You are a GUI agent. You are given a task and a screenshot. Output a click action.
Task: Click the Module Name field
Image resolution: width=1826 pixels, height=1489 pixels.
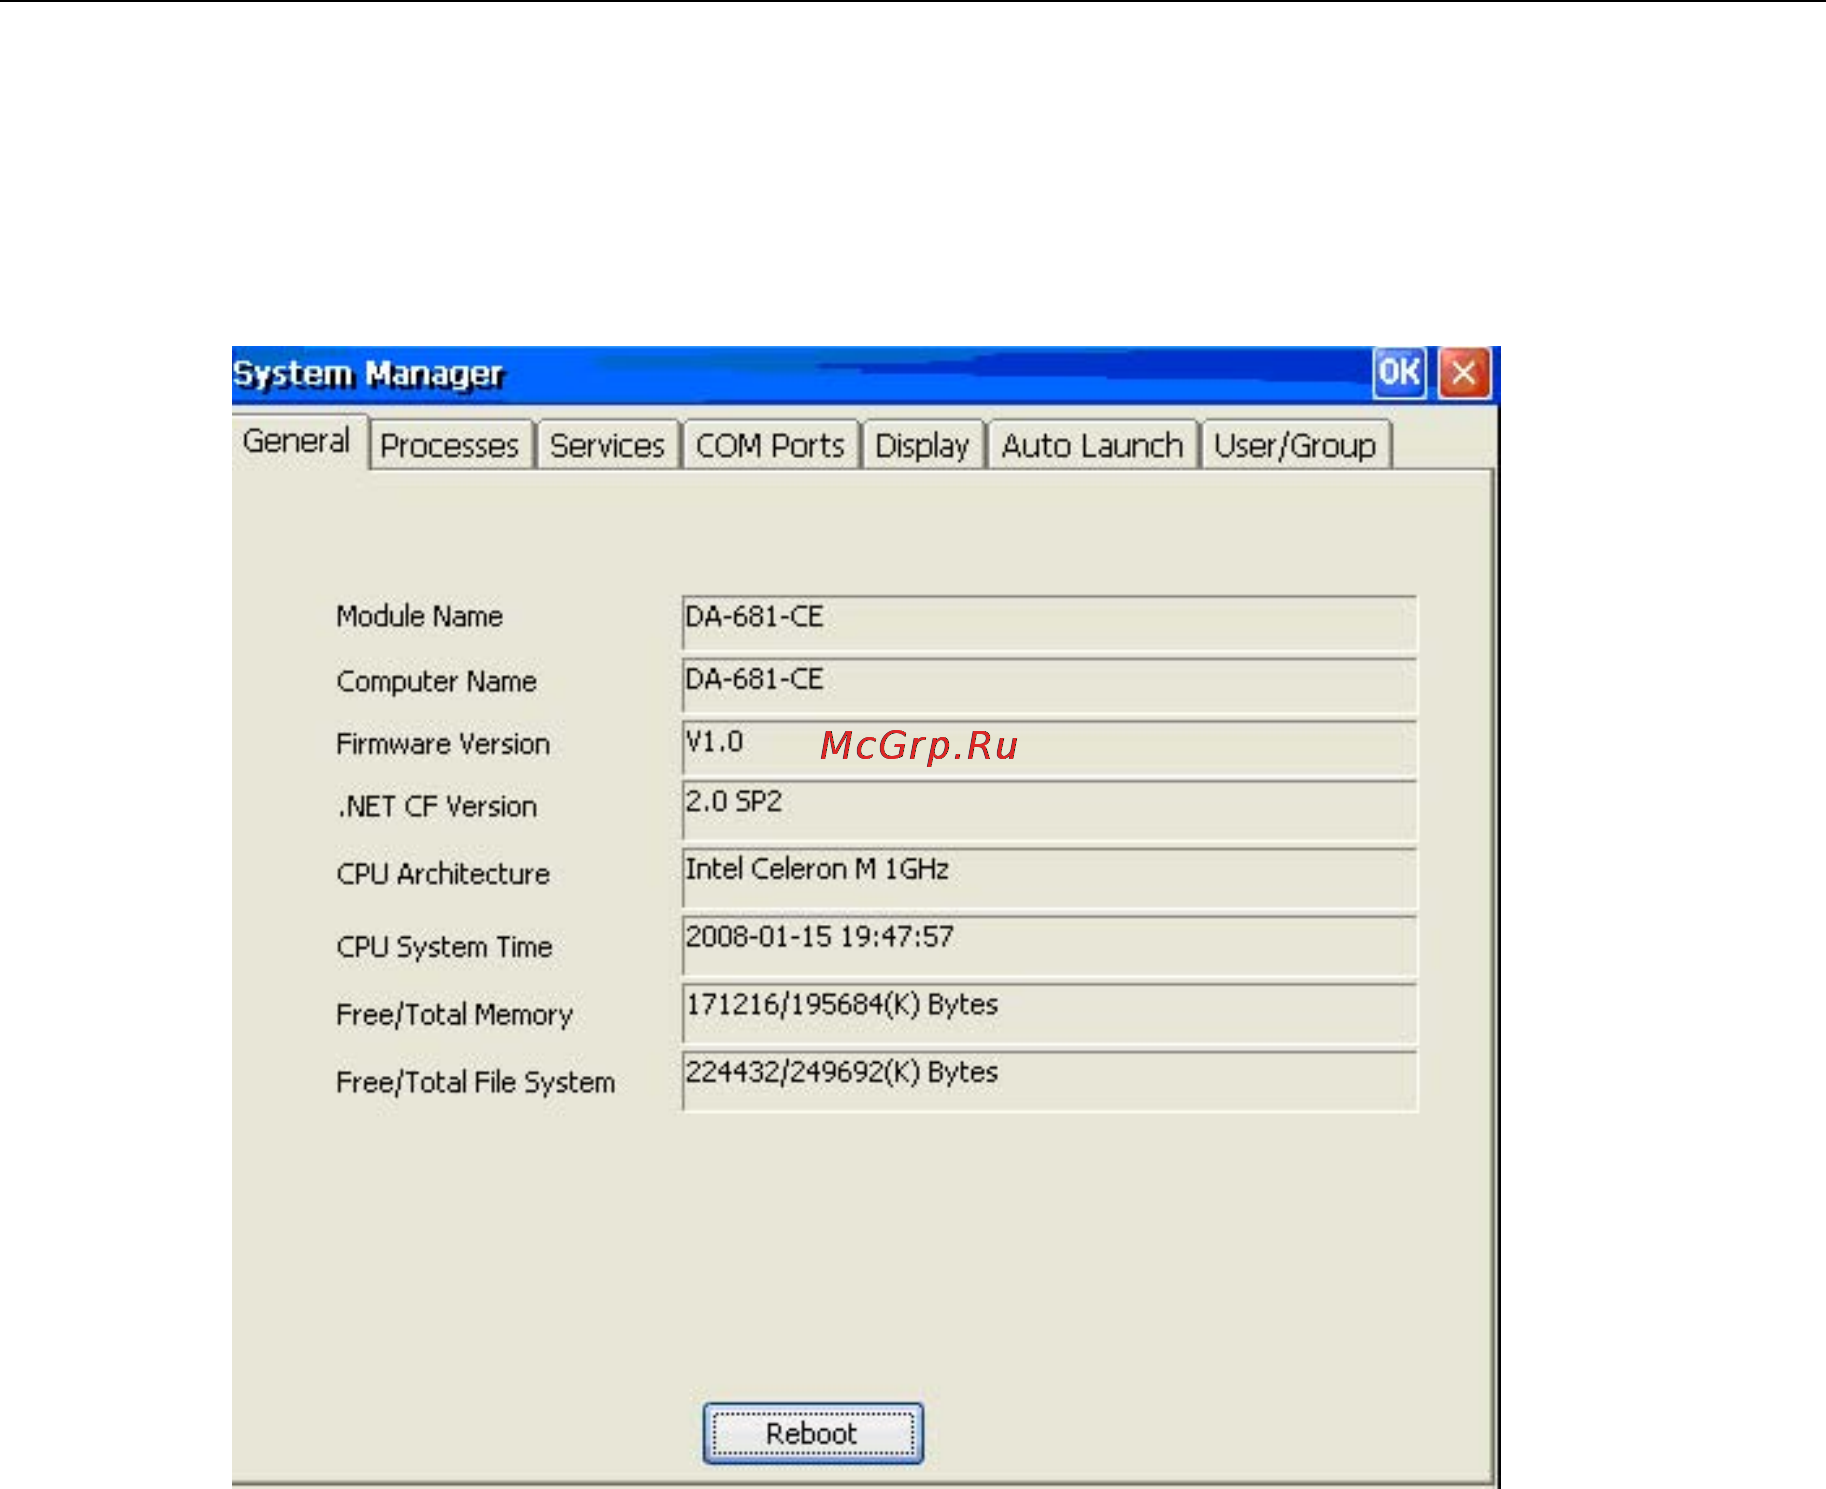[x=1049, y=624]
